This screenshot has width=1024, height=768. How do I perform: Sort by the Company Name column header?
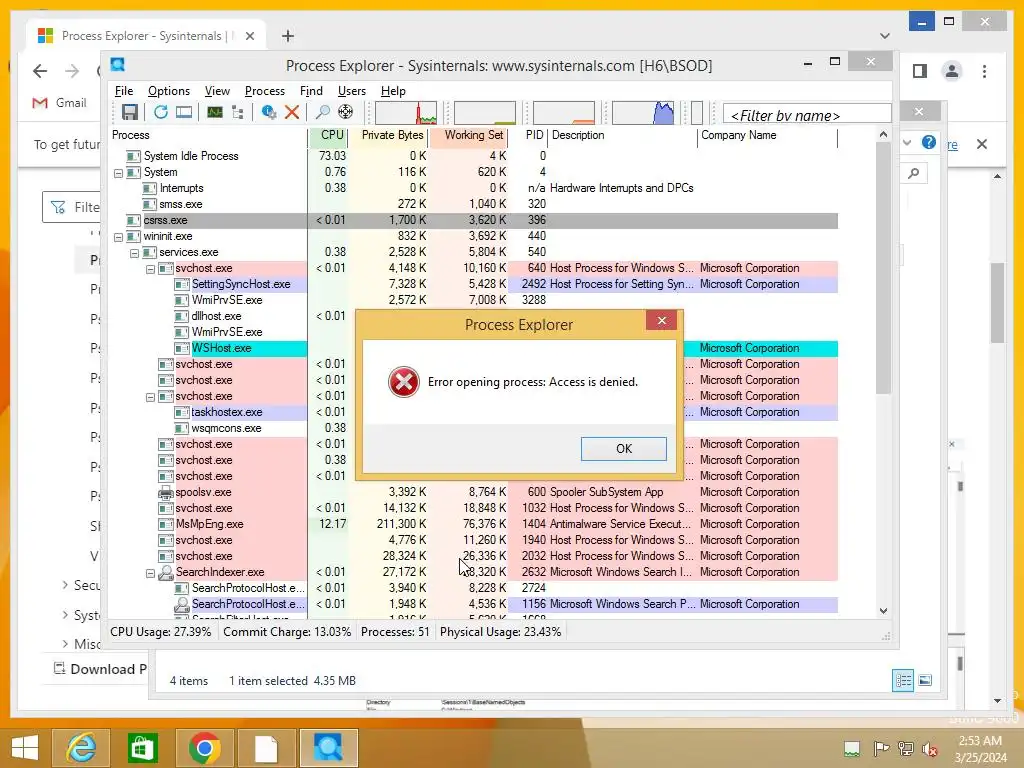pos(767,135)
